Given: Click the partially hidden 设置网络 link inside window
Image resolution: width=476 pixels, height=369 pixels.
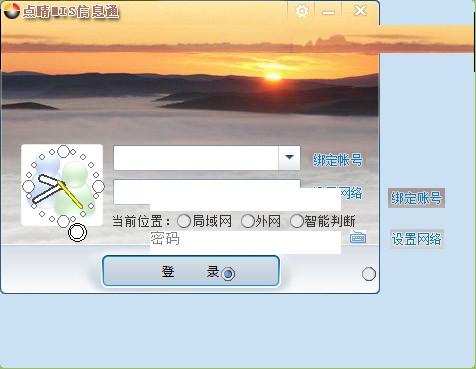Looking at the screenshot, I should click(x=351, y=193).
